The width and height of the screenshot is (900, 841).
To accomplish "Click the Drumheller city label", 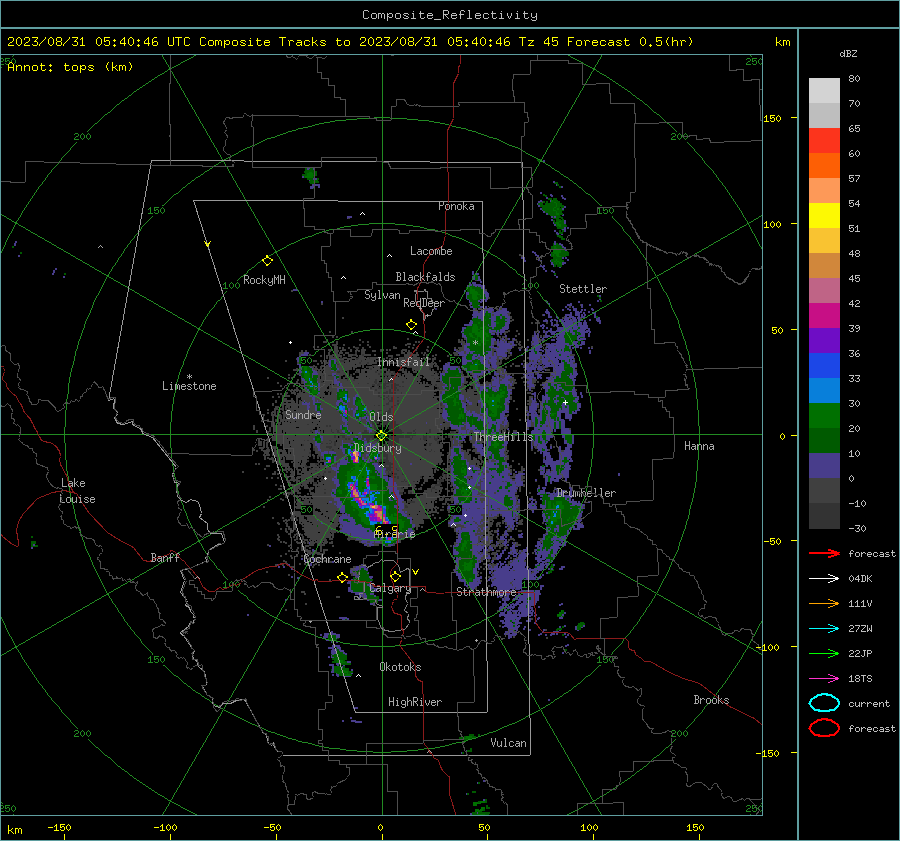I will click(x=585, y=493).
